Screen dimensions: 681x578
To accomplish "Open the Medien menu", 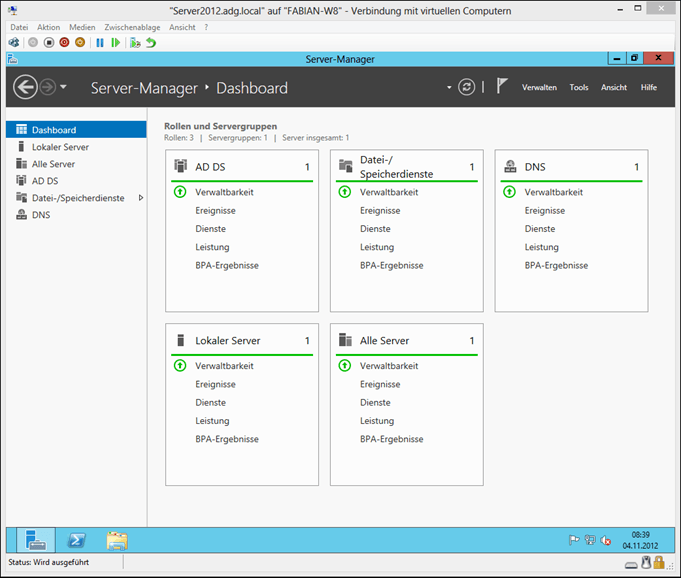I will pos(82,27).
